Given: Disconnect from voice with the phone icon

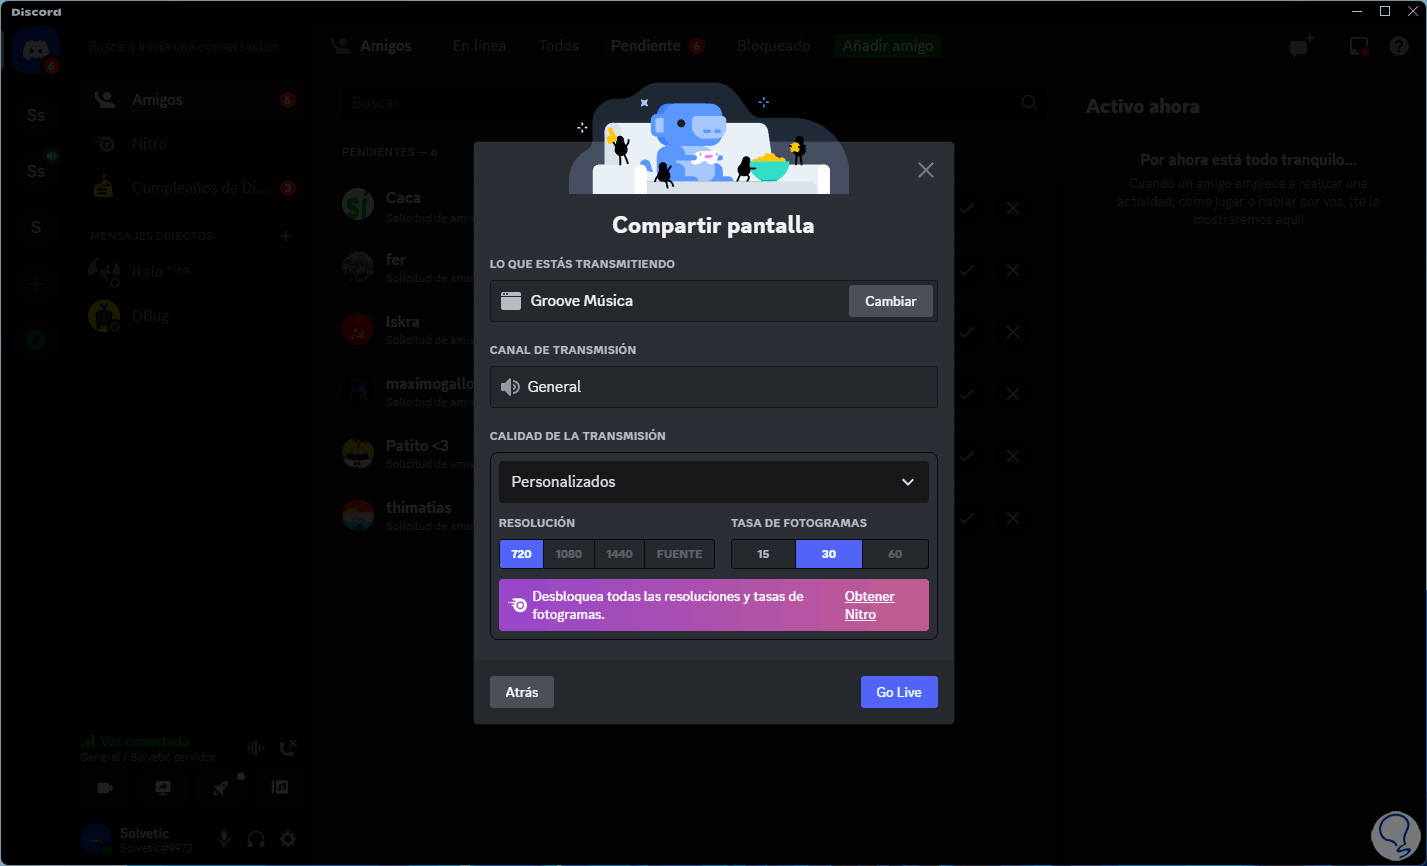Looking at the screenshot, I should pos(288,748).
